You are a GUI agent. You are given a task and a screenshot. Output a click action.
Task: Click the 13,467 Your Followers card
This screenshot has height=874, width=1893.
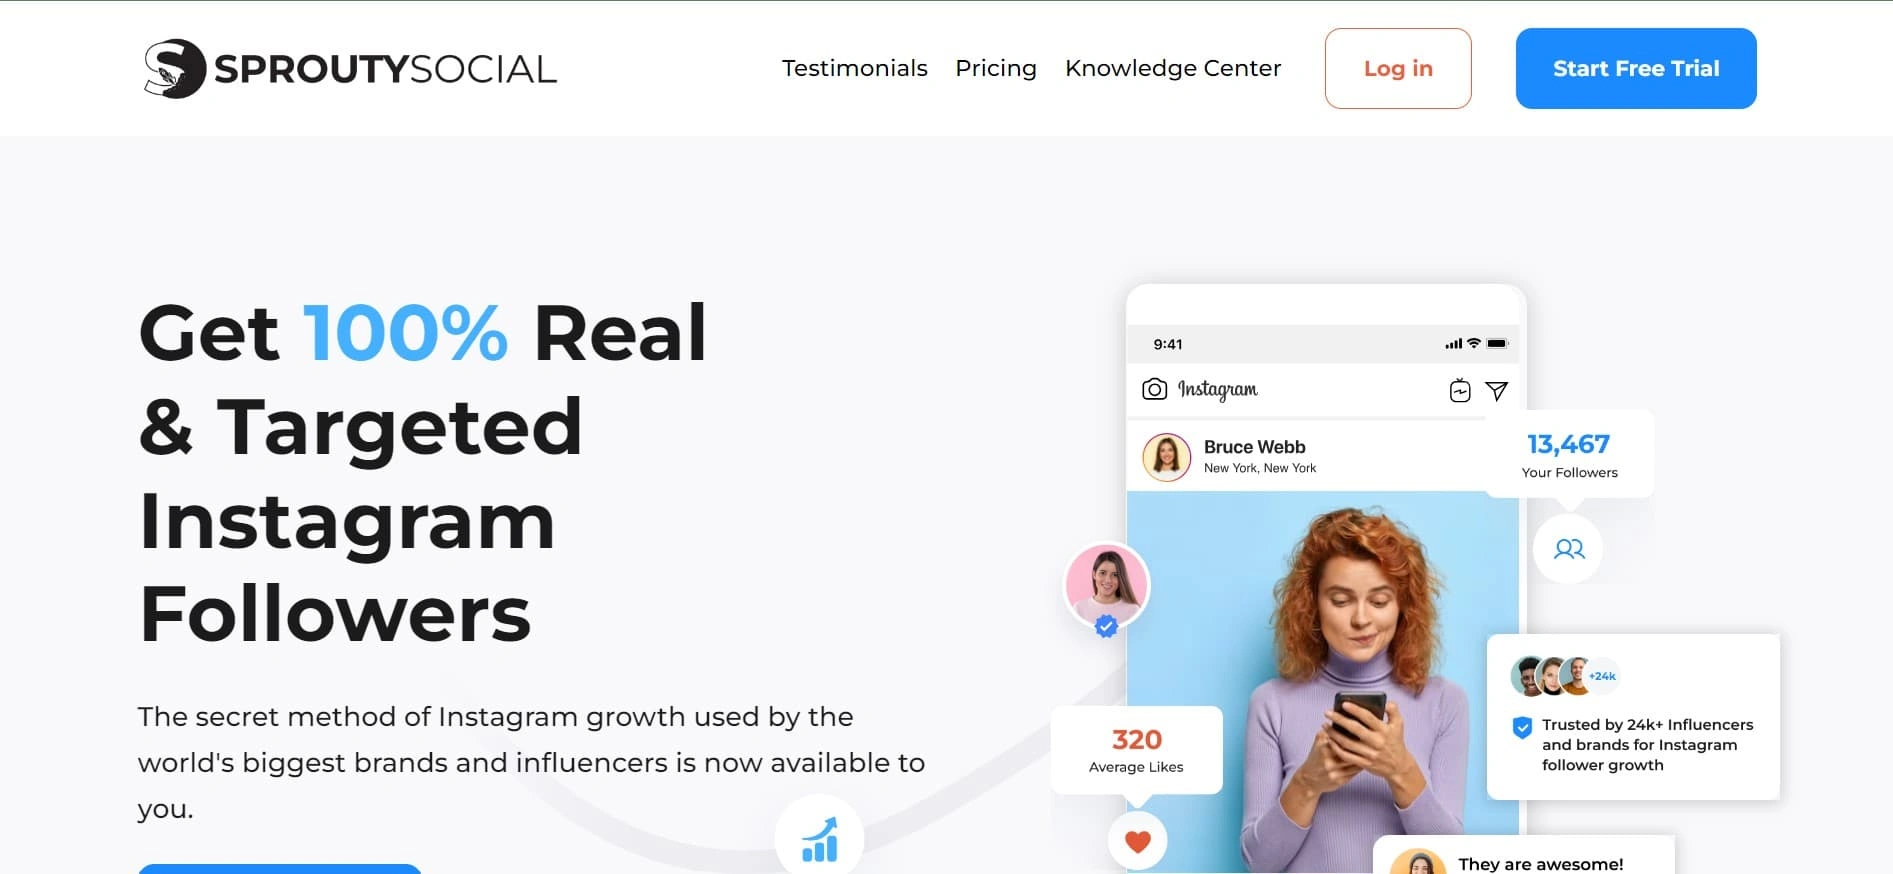point(1569,454)
